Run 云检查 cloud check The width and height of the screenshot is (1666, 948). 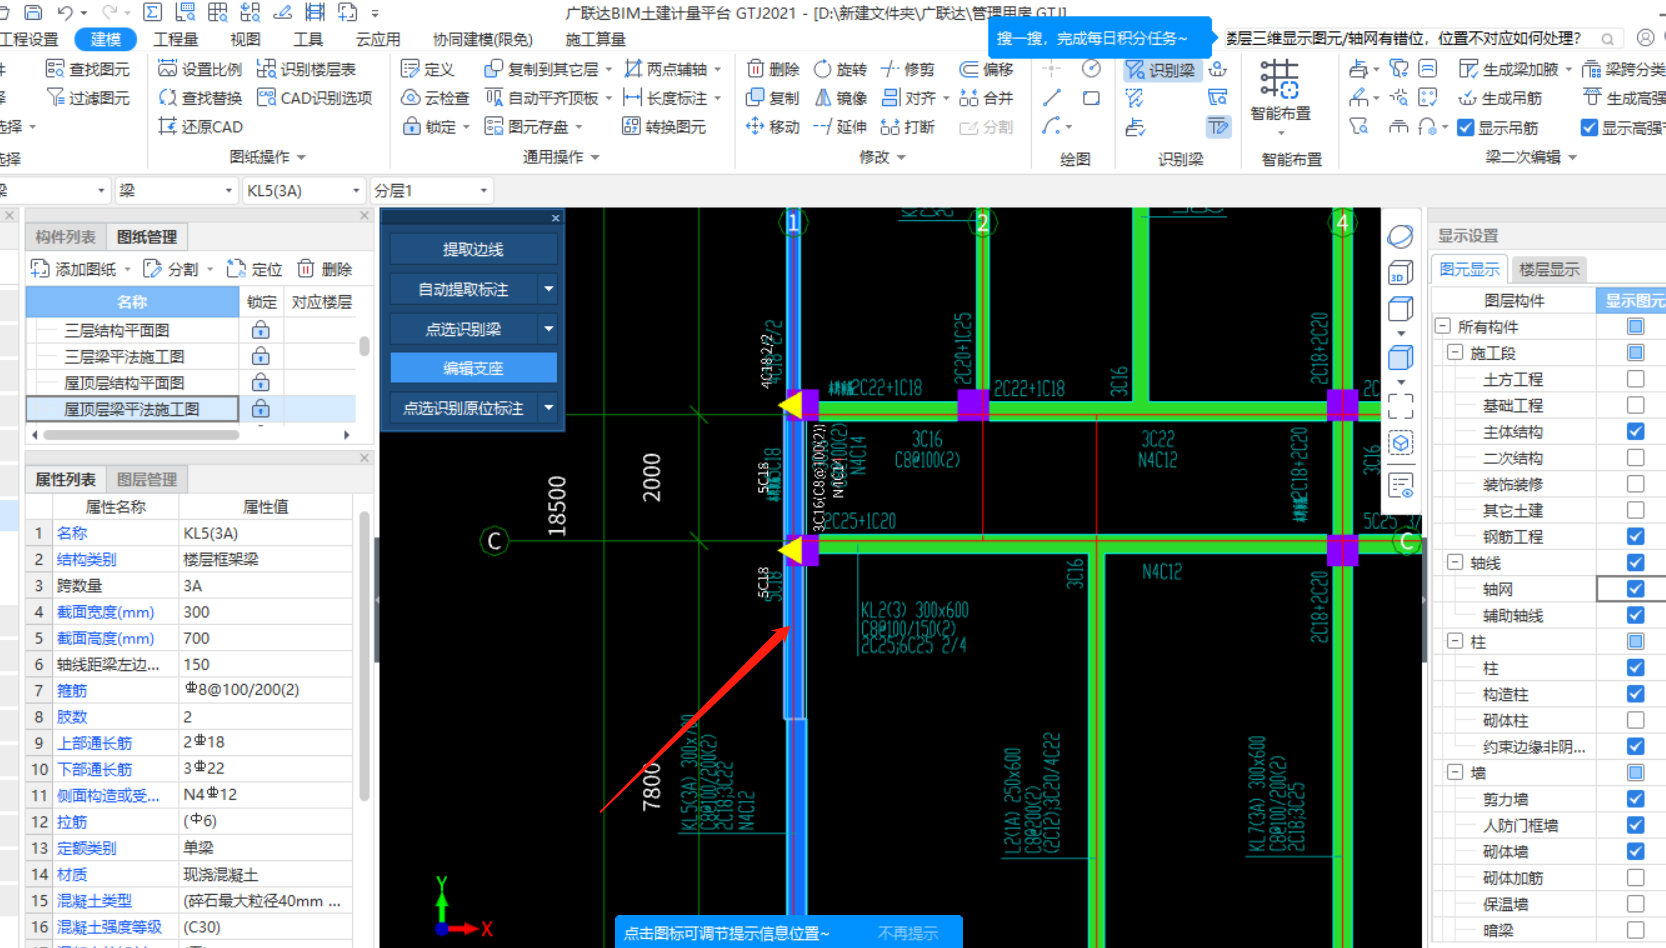[435, 98]
